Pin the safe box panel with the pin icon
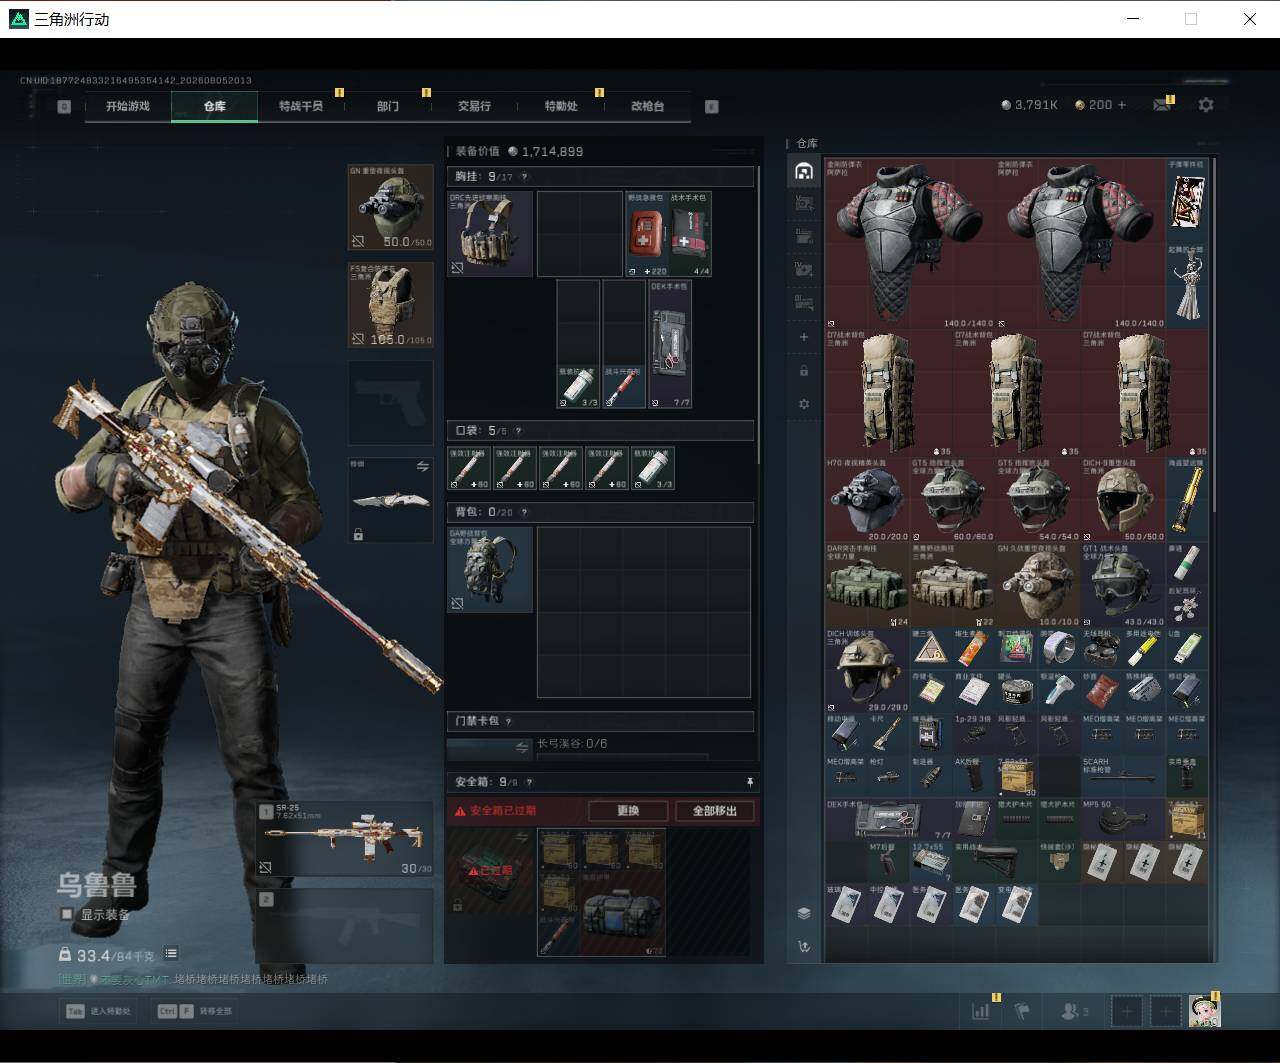 (749, 782)
